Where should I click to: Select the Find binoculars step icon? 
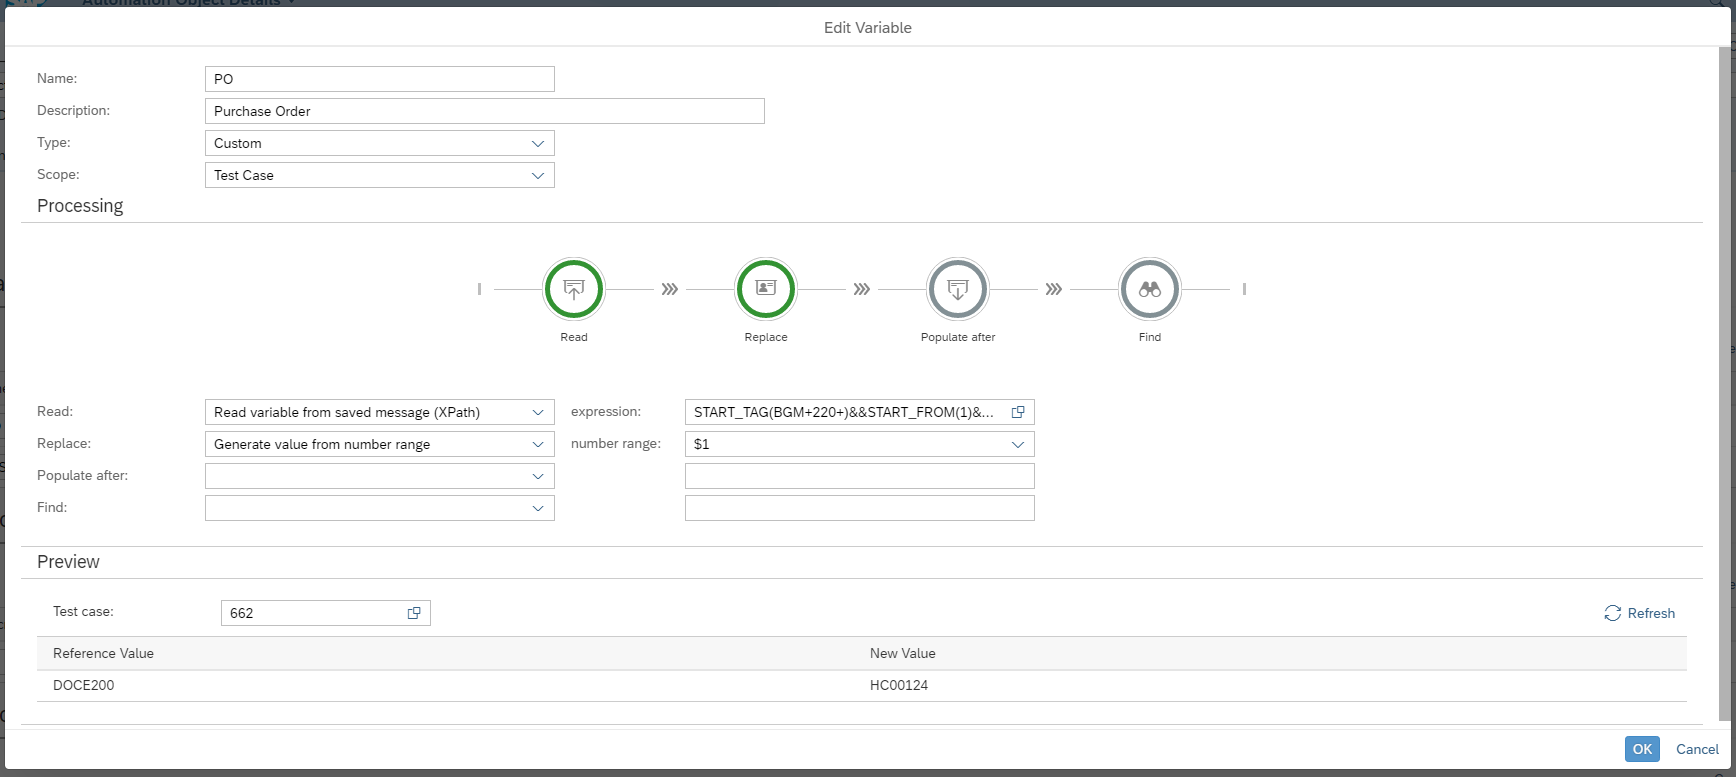click(x=1150, y=289)
